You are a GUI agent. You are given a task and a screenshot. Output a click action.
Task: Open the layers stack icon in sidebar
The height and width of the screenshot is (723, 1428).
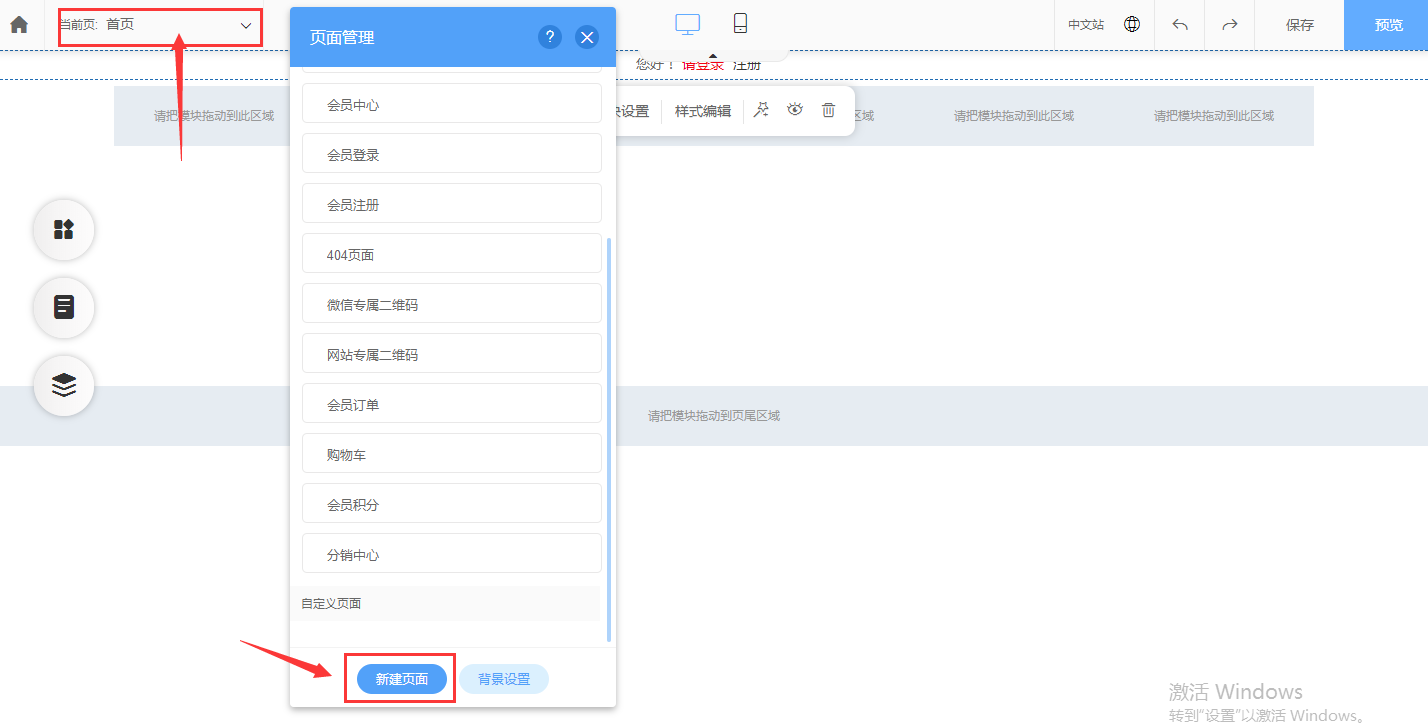click(64, 385)
